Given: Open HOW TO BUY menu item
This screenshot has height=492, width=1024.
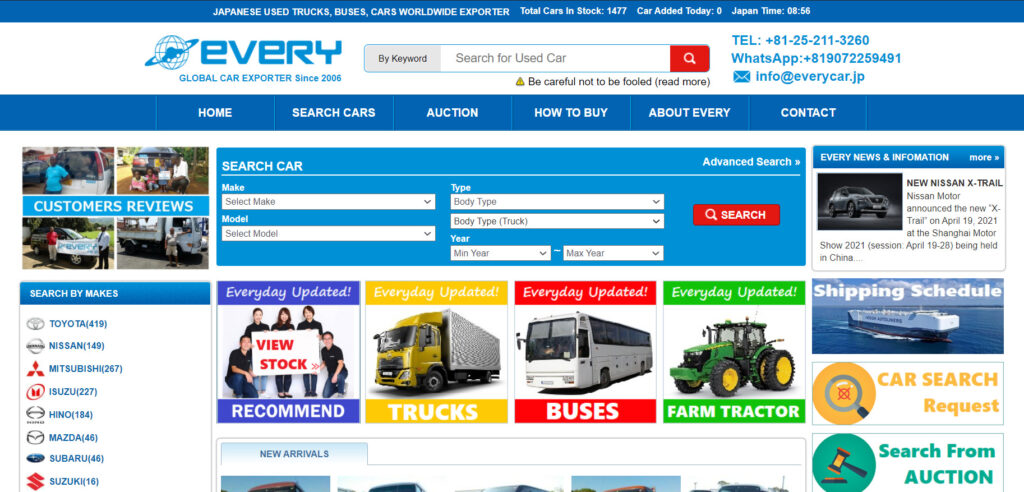Looking at the screenshot, I should point(571,112).
